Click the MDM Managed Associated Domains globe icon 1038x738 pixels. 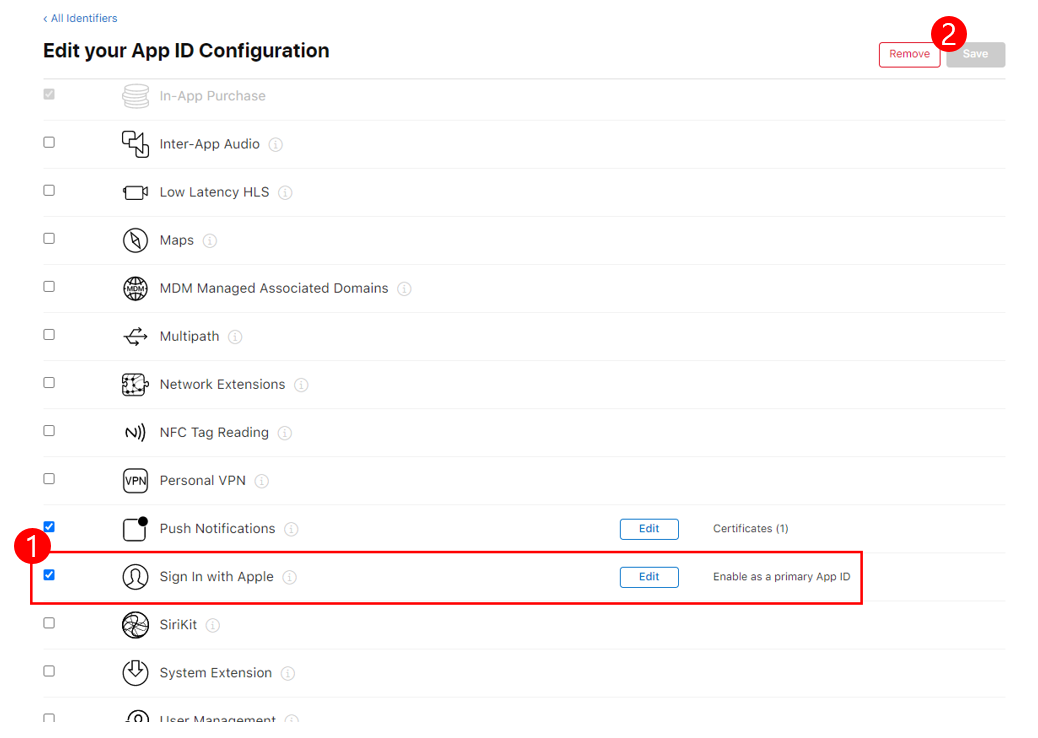coord(135,289)
